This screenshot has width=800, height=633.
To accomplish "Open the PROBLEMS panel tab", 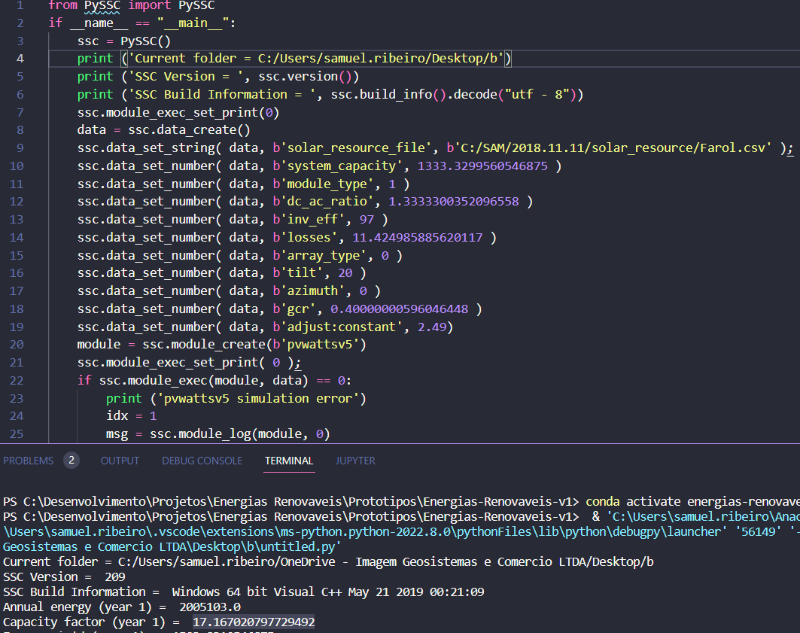I will click(30, 461).
